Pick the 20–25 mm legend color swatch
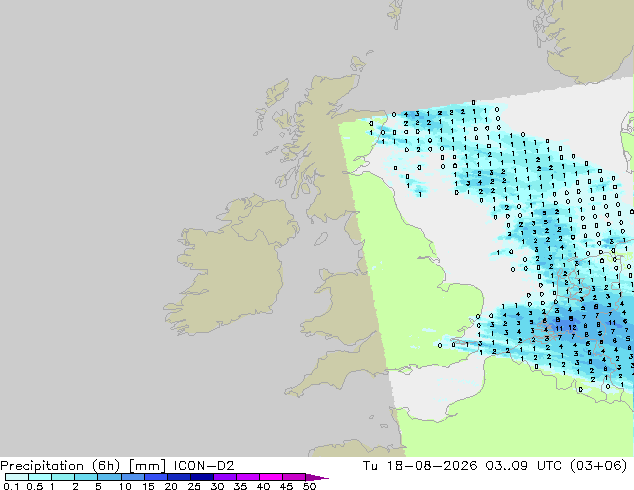 pos(179,477)
